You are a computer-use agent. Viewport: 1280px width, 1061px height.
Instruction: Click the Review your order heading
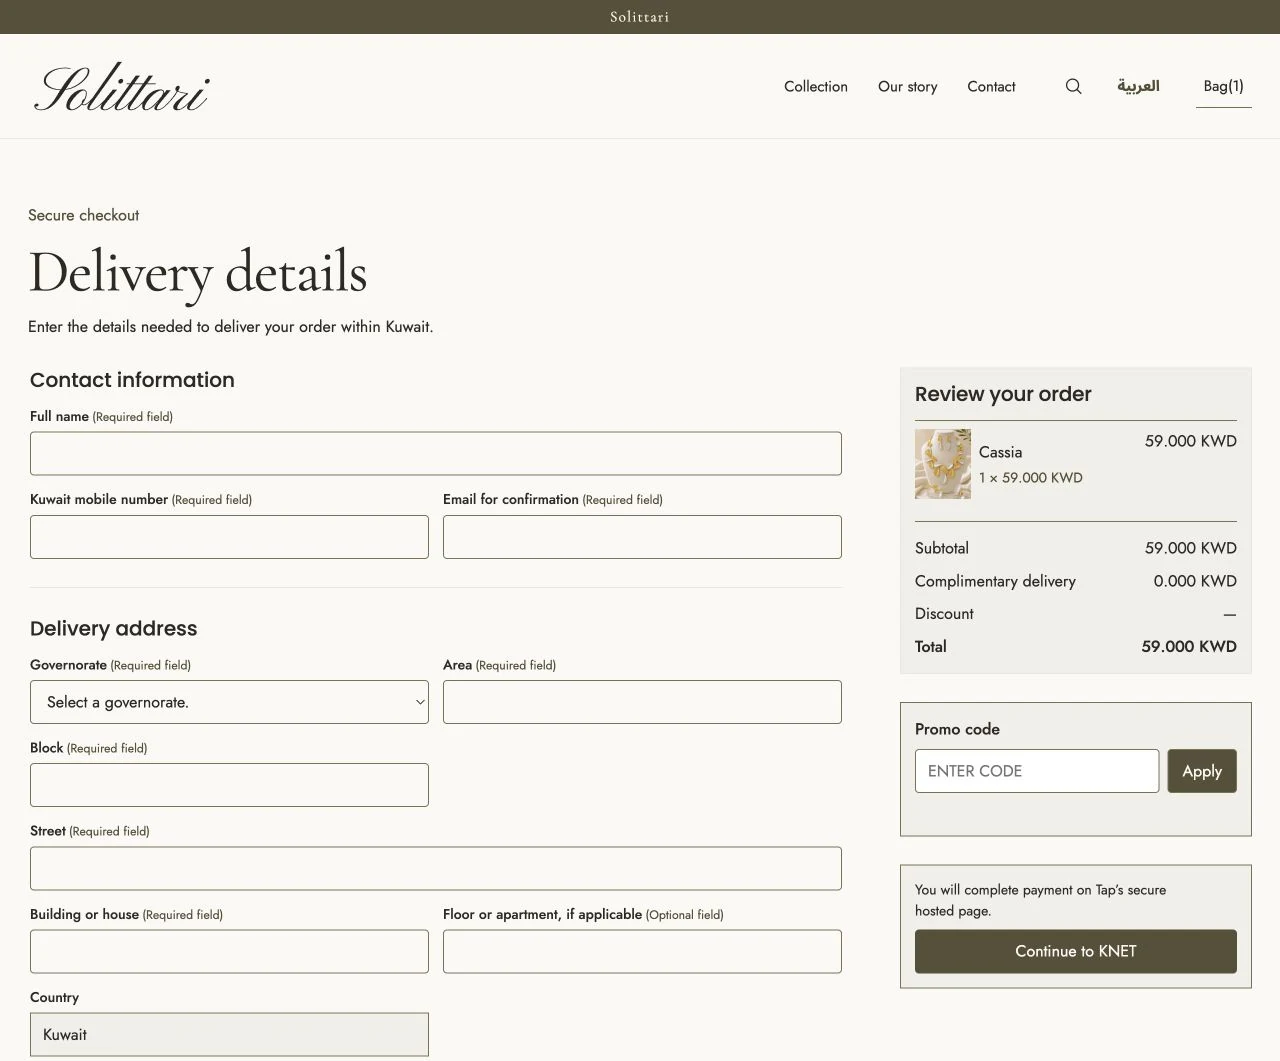coord(1003,394)
